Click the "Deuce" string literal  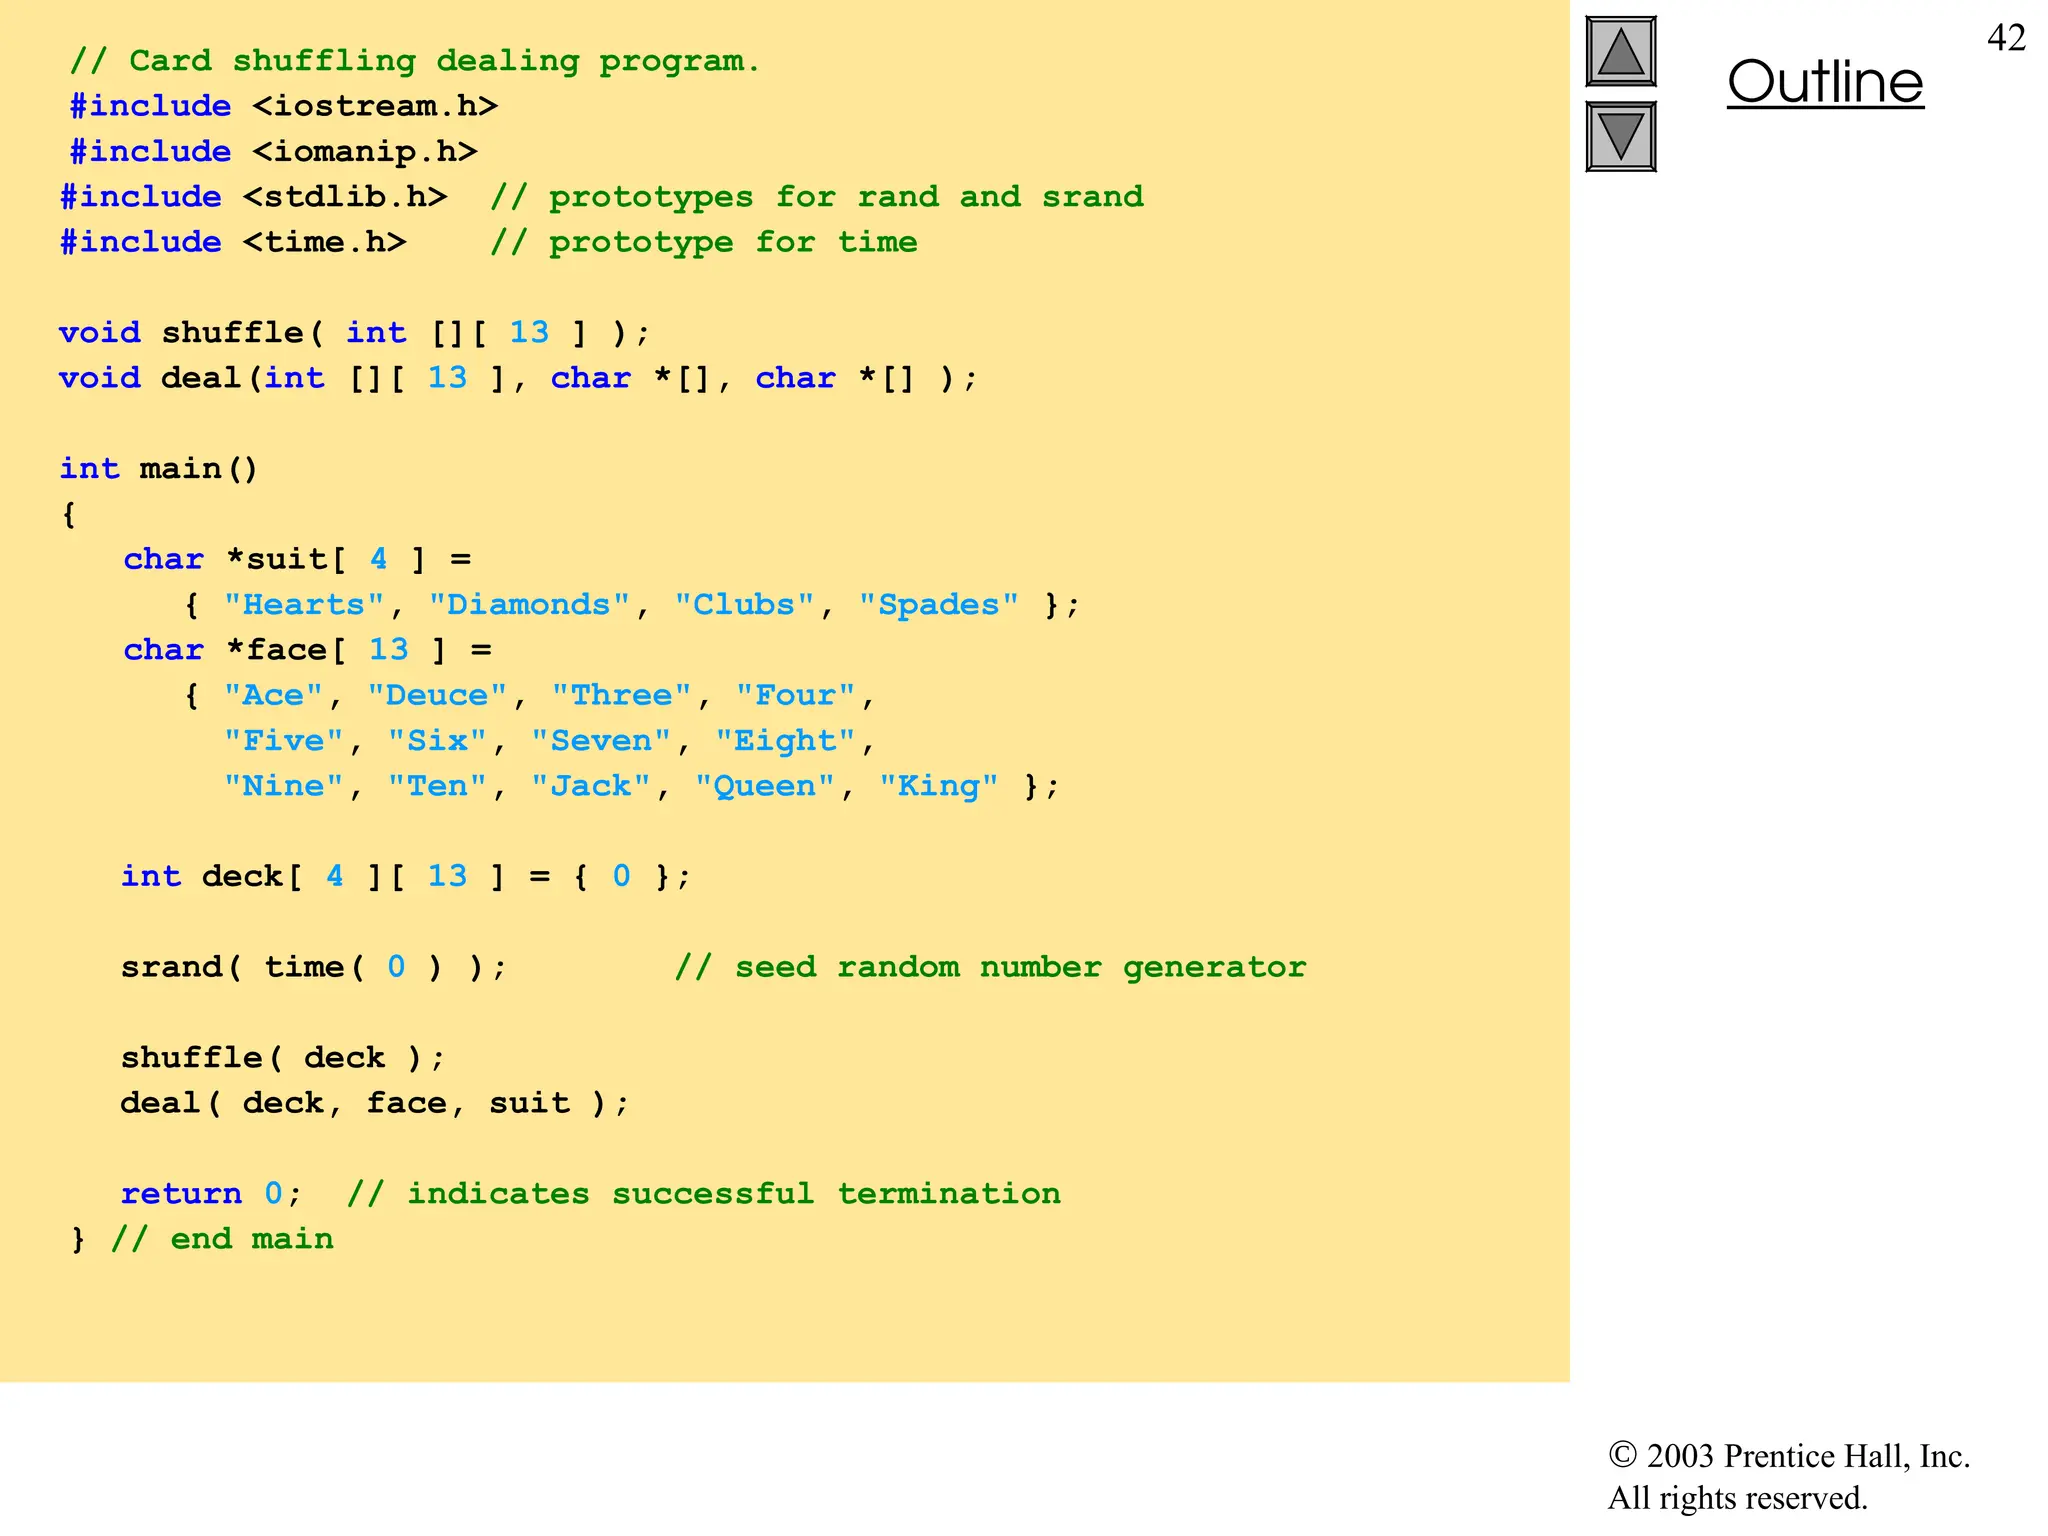coord(437,695)
